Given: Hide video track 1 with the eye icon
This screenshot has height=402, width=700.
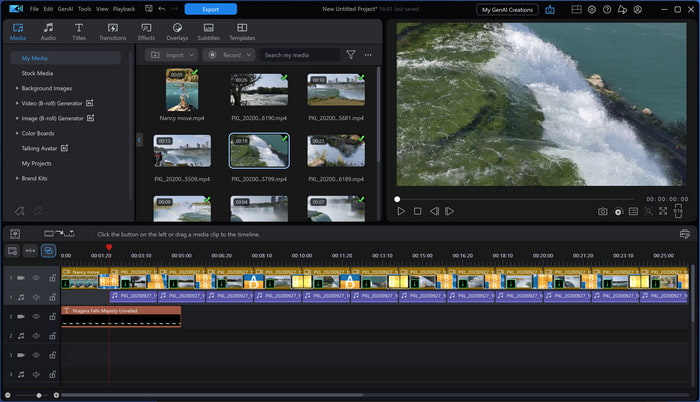Looking at the screenshot, I should point(36,277).
